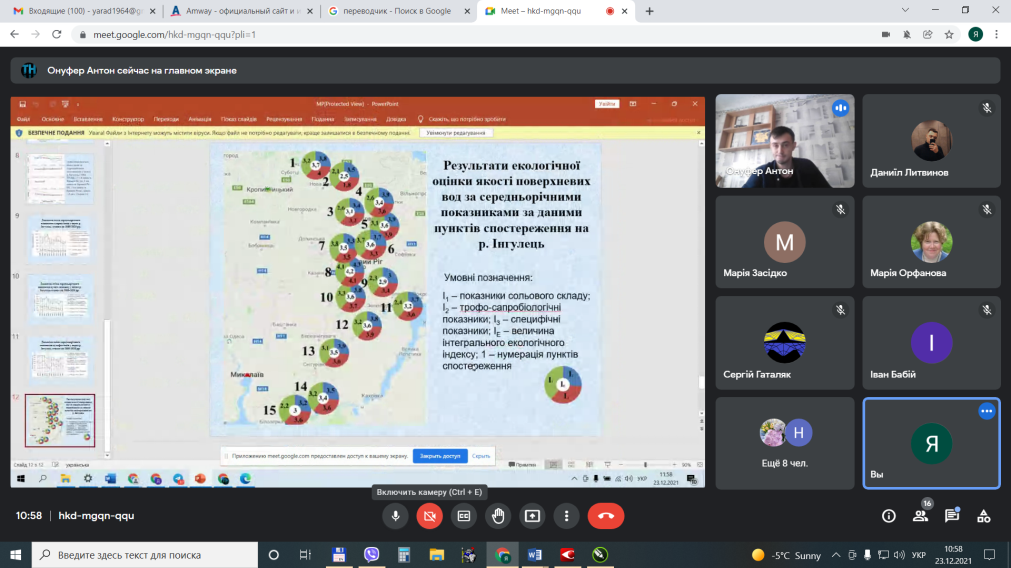Click the address bar with meet.google.com URL
This screenshot has height=568, width=1011.
(477, 34)
